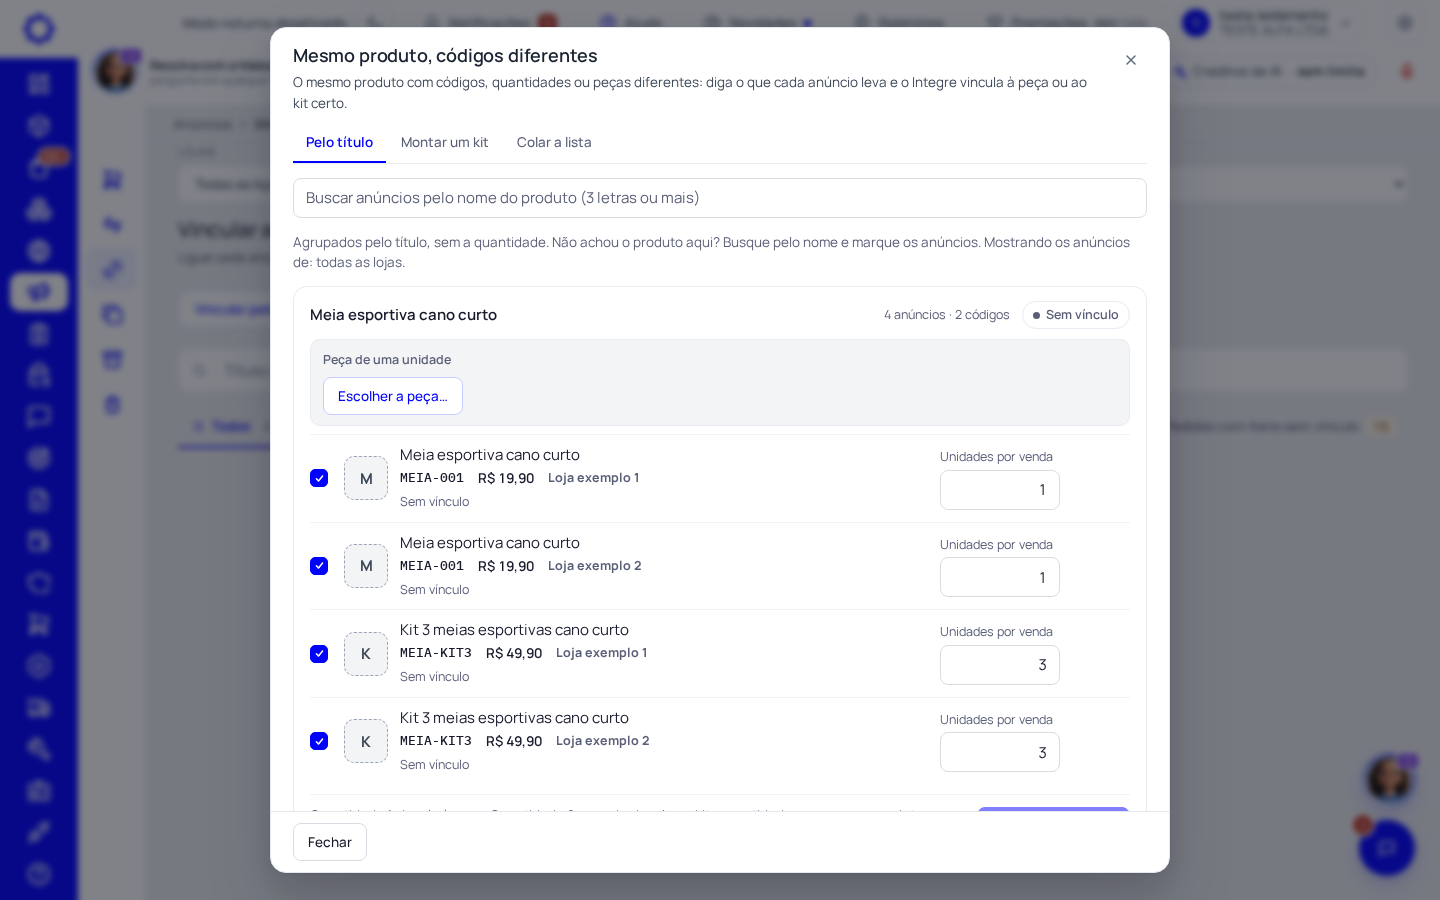Edit units per sale for MEIA-KIT3 Loja exemplo 1
The image size is (1440, 900).
coord(1000,665)
